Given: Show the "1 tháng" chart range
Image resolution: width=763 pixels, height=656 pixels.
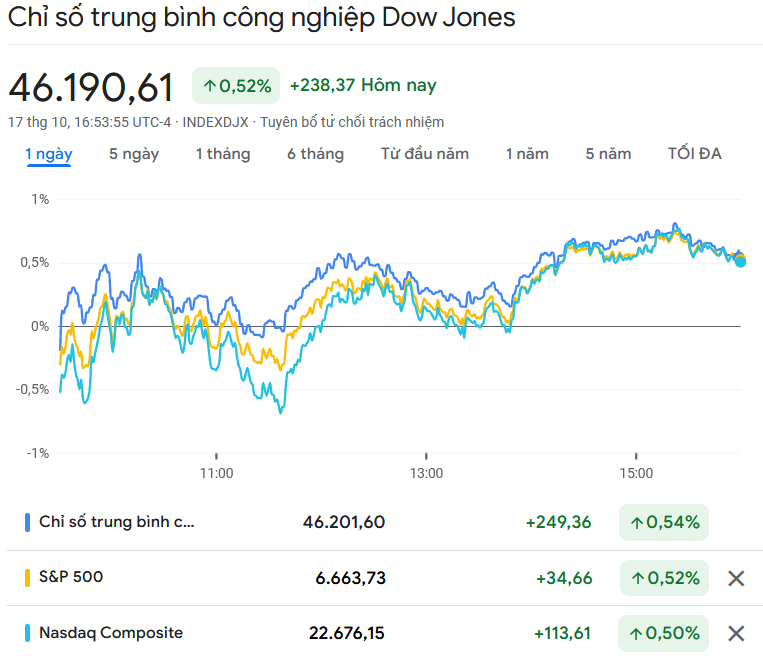Looking at the screenshot, I should (223, 154).
